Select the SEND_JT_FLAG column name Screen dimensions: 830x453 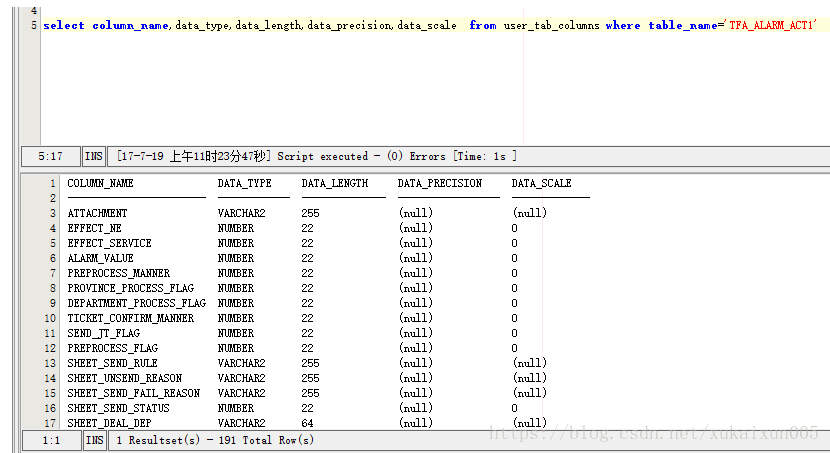(x=103, y=333)
